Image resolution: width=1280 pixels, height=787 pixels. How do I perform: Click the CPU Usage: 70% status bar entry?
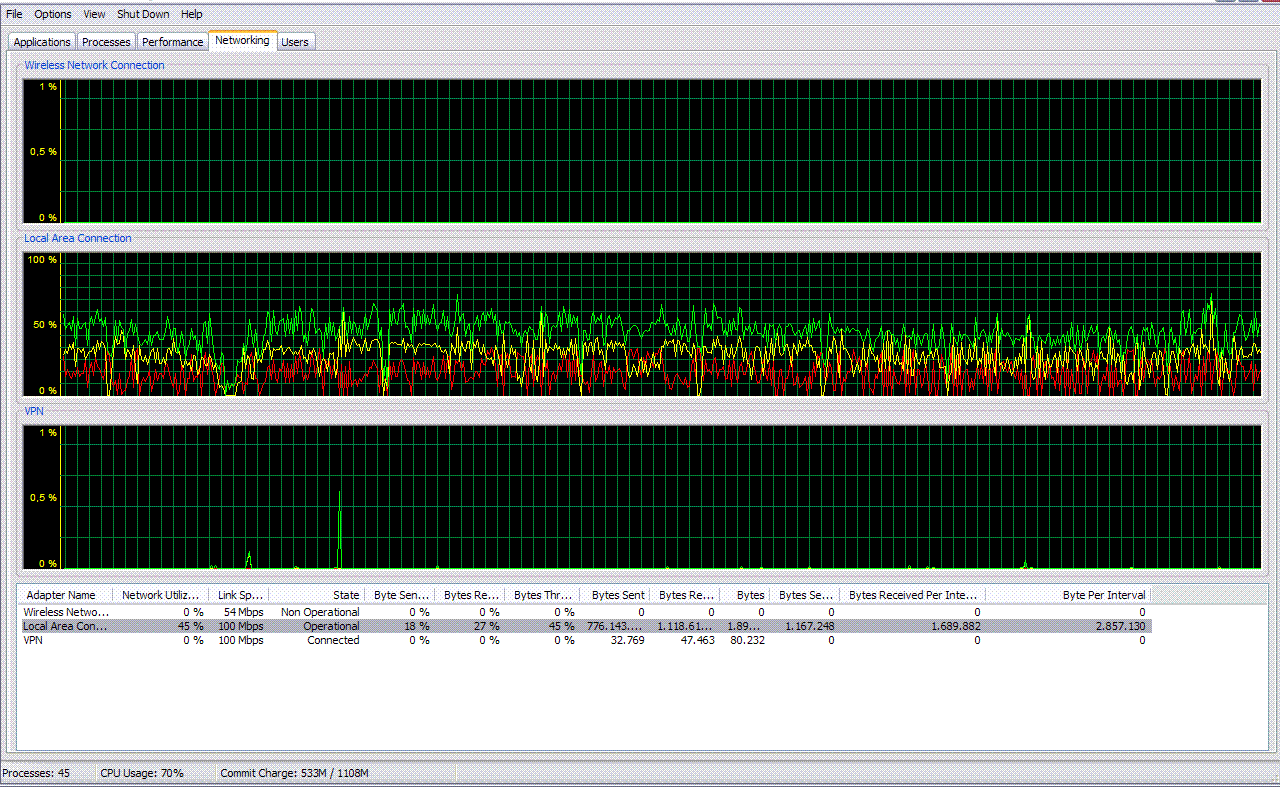pyautogui.click(x=142, y=773)
